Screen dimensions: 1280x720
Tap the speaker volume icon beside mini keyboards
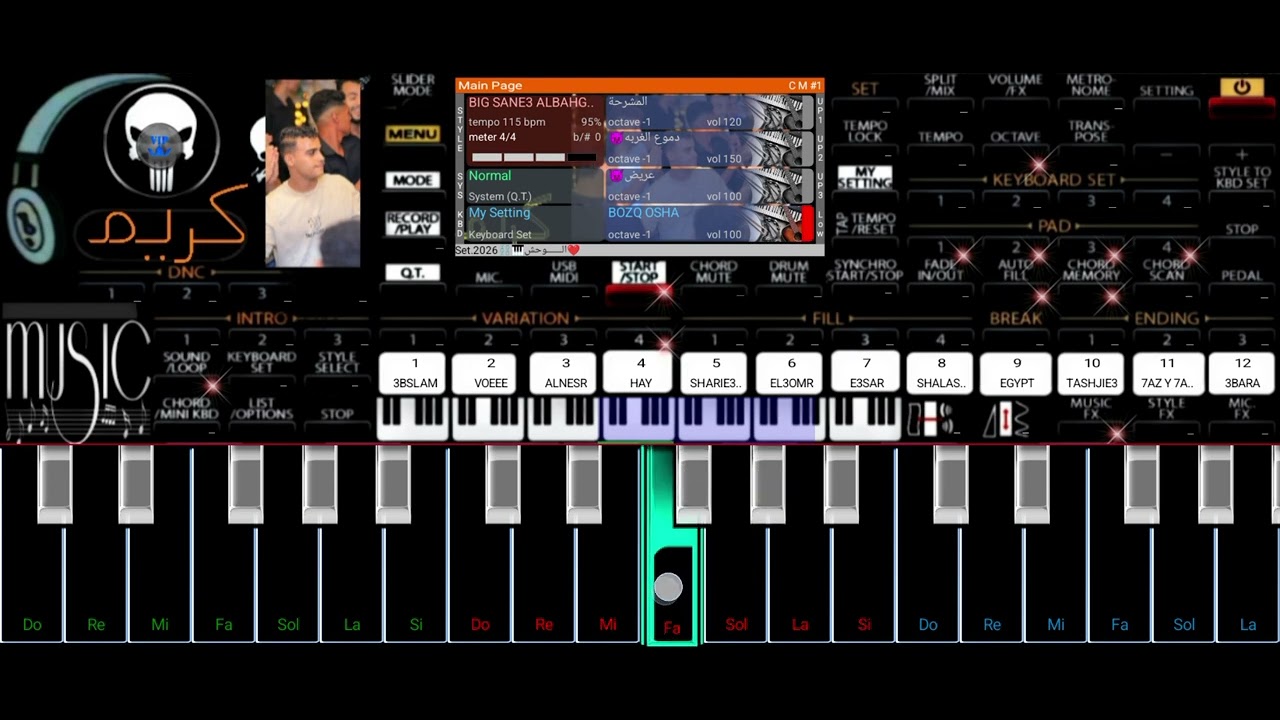click(x=932, y=419)
